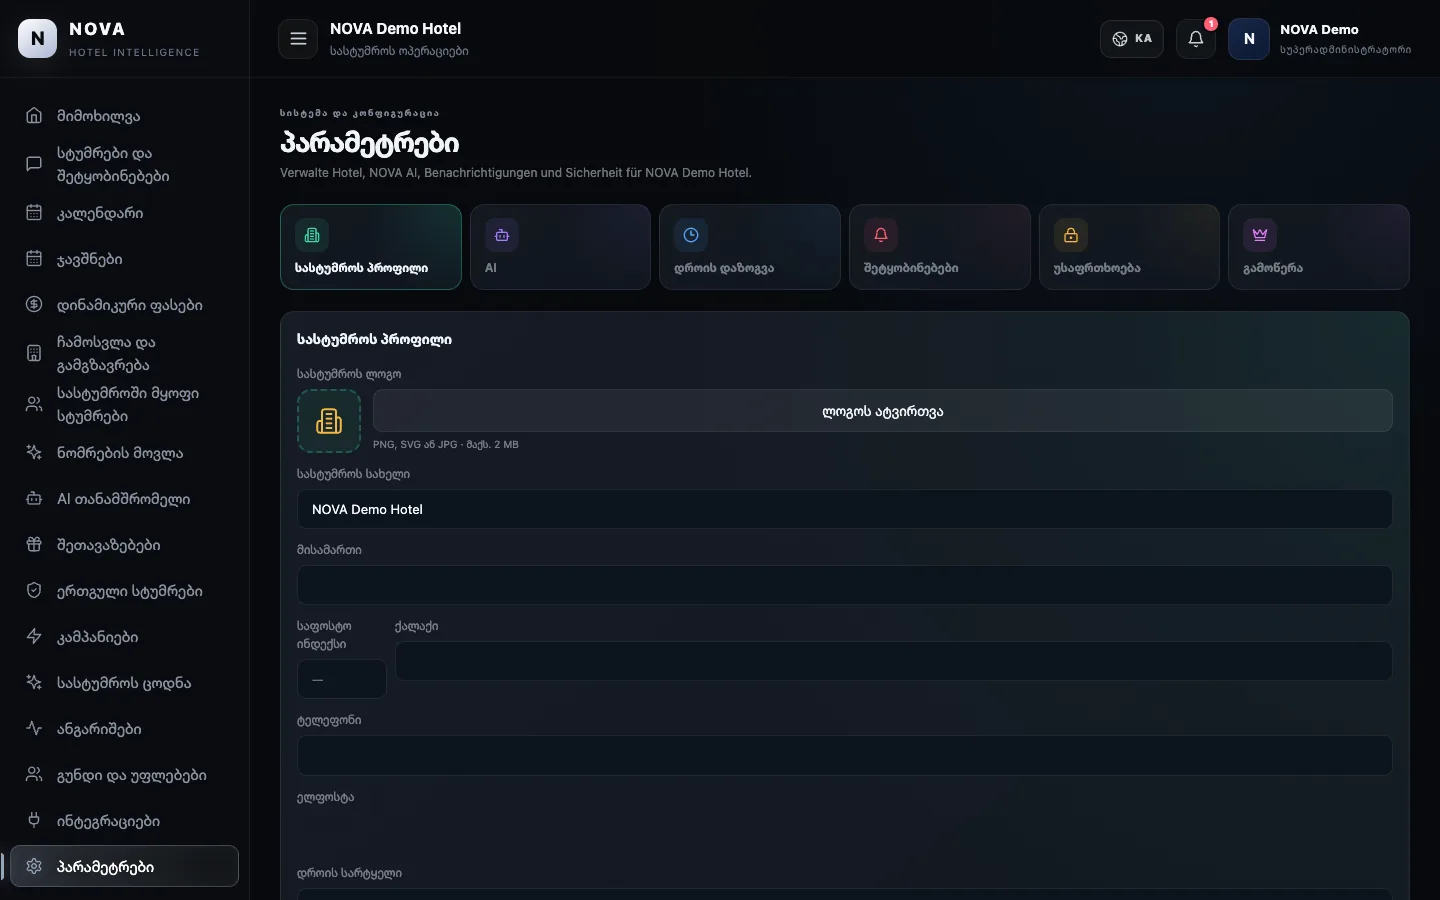
Task: Click the ტელეფონი phone input field
Action: coord(845,756)
